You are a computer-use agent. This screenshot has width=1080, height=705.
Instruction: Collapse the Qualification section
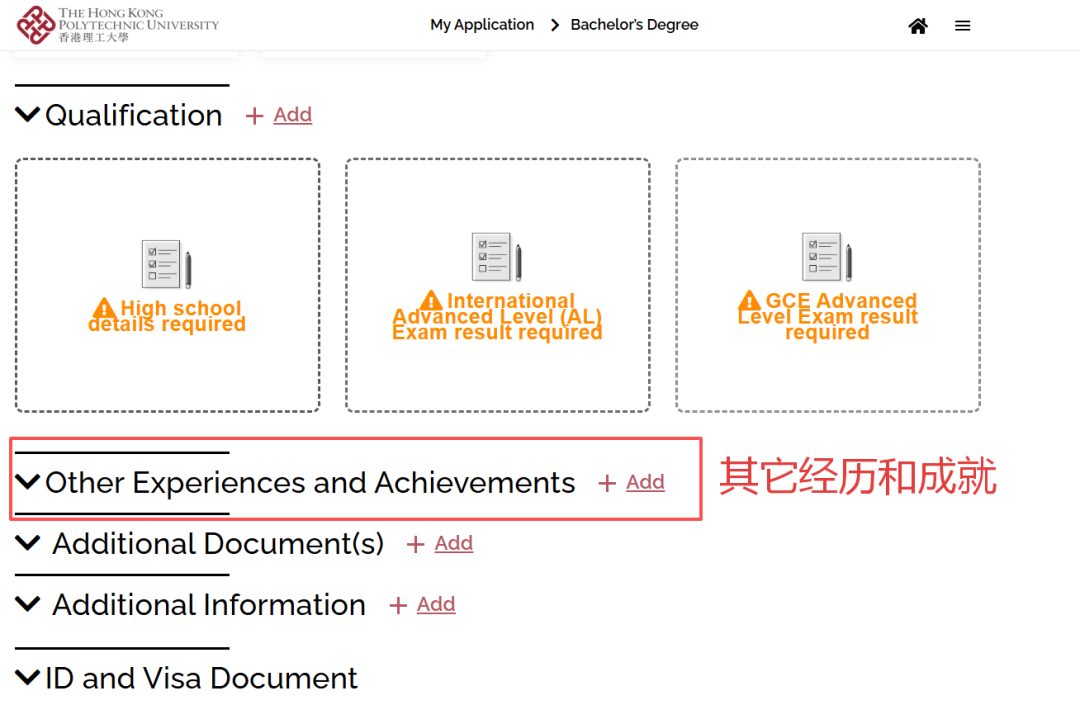point(27,113)
